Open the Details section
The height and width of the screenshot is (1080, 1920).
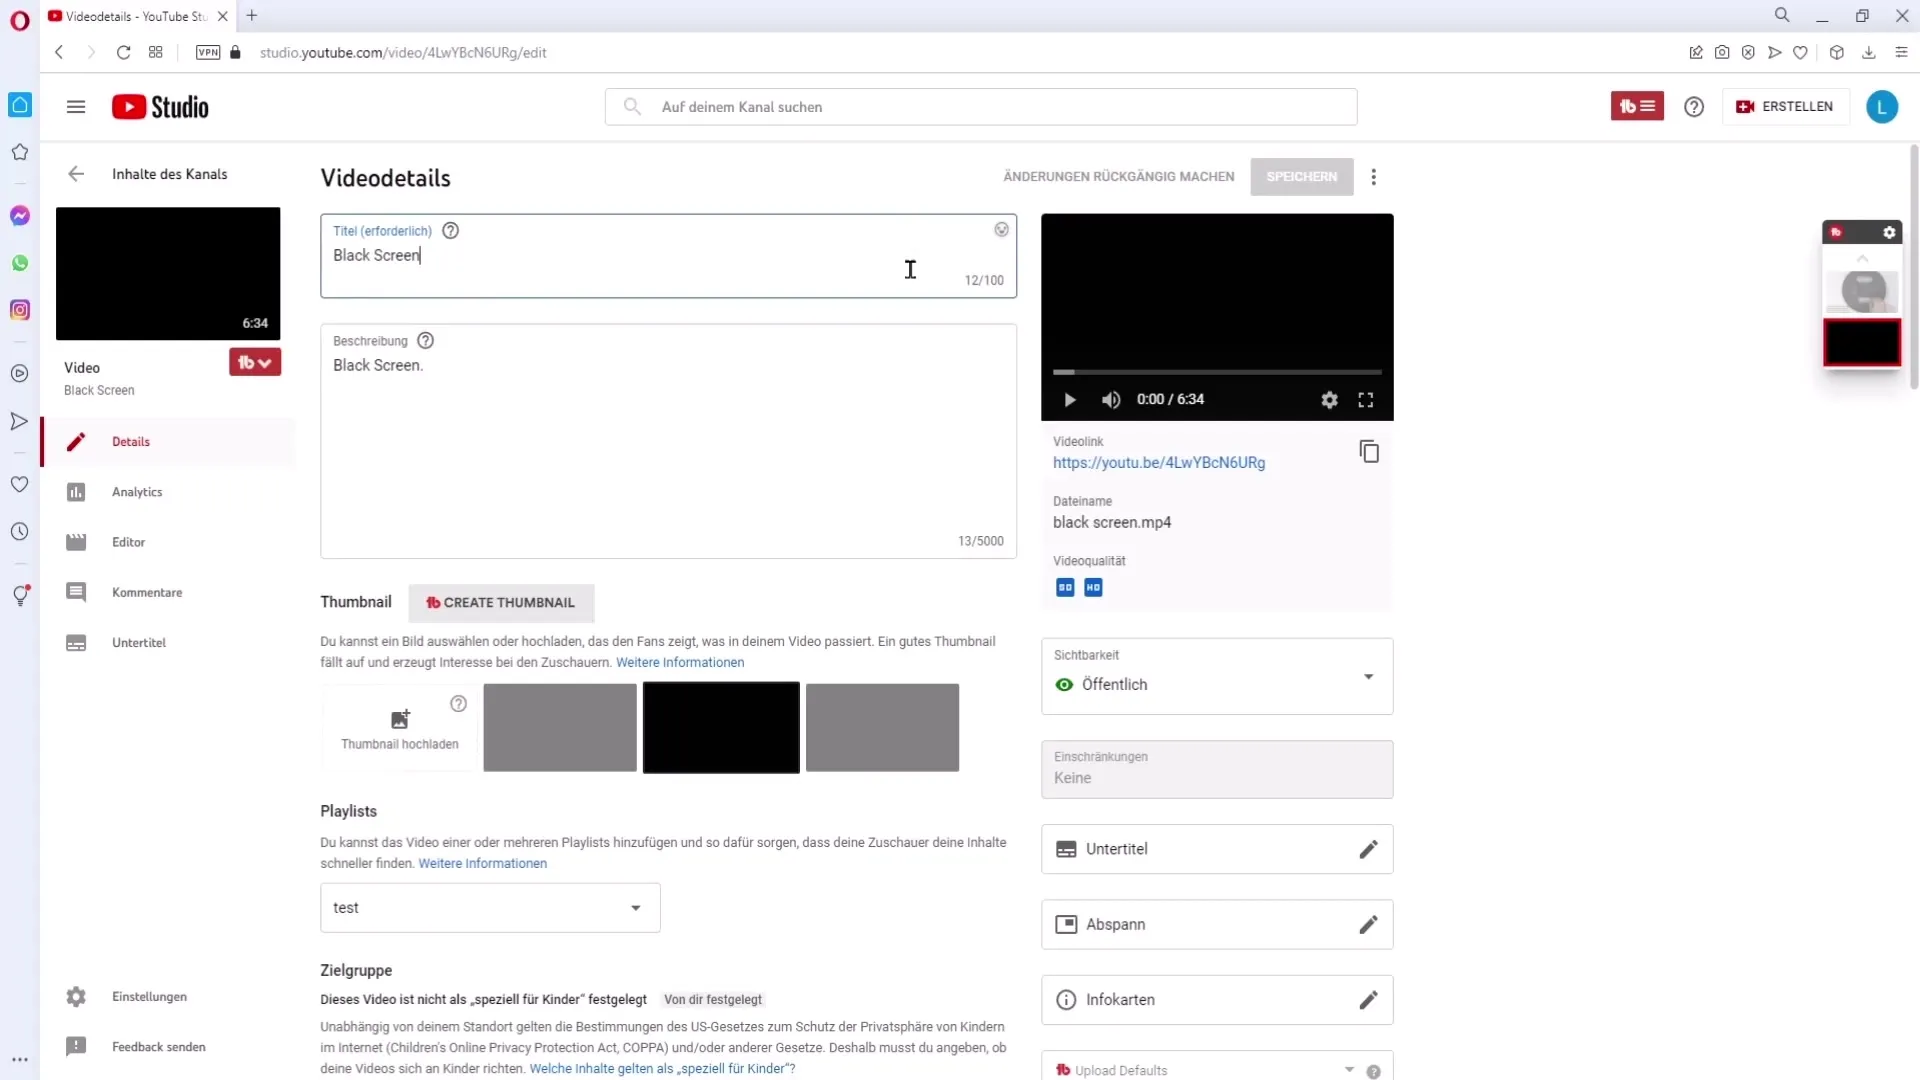[168, 442]
